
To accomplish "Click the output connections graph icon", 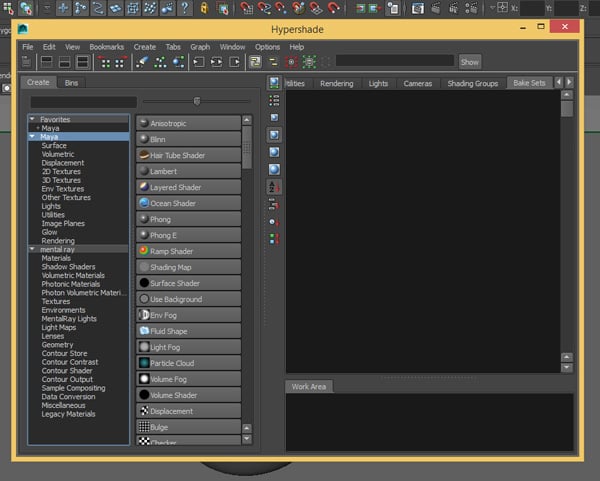I will [x=235, y=62].
